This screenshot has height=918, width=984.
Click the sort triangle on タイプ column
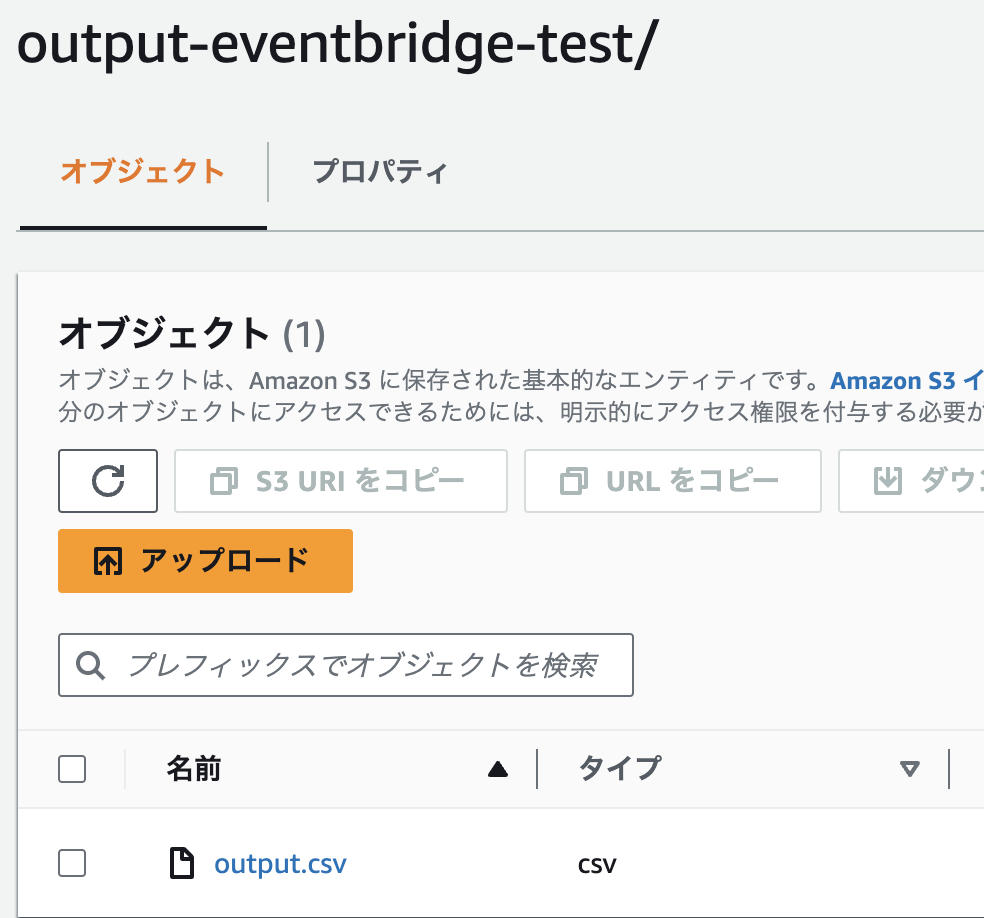(908, 769)
